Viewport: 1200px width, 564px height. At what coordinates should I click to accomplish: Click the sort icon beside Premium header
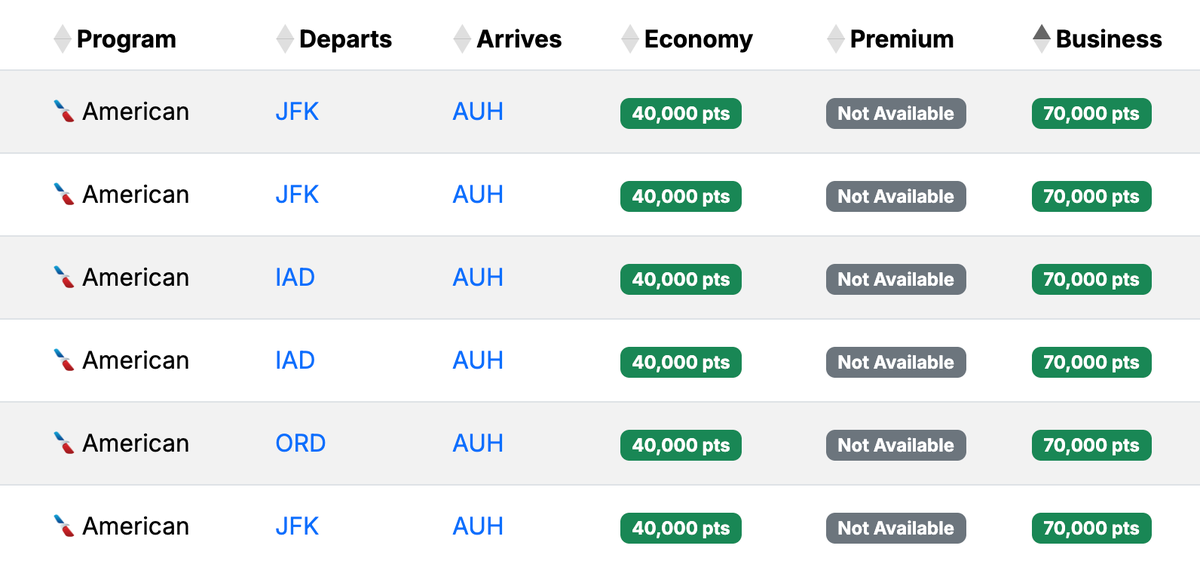pos(836,39)
